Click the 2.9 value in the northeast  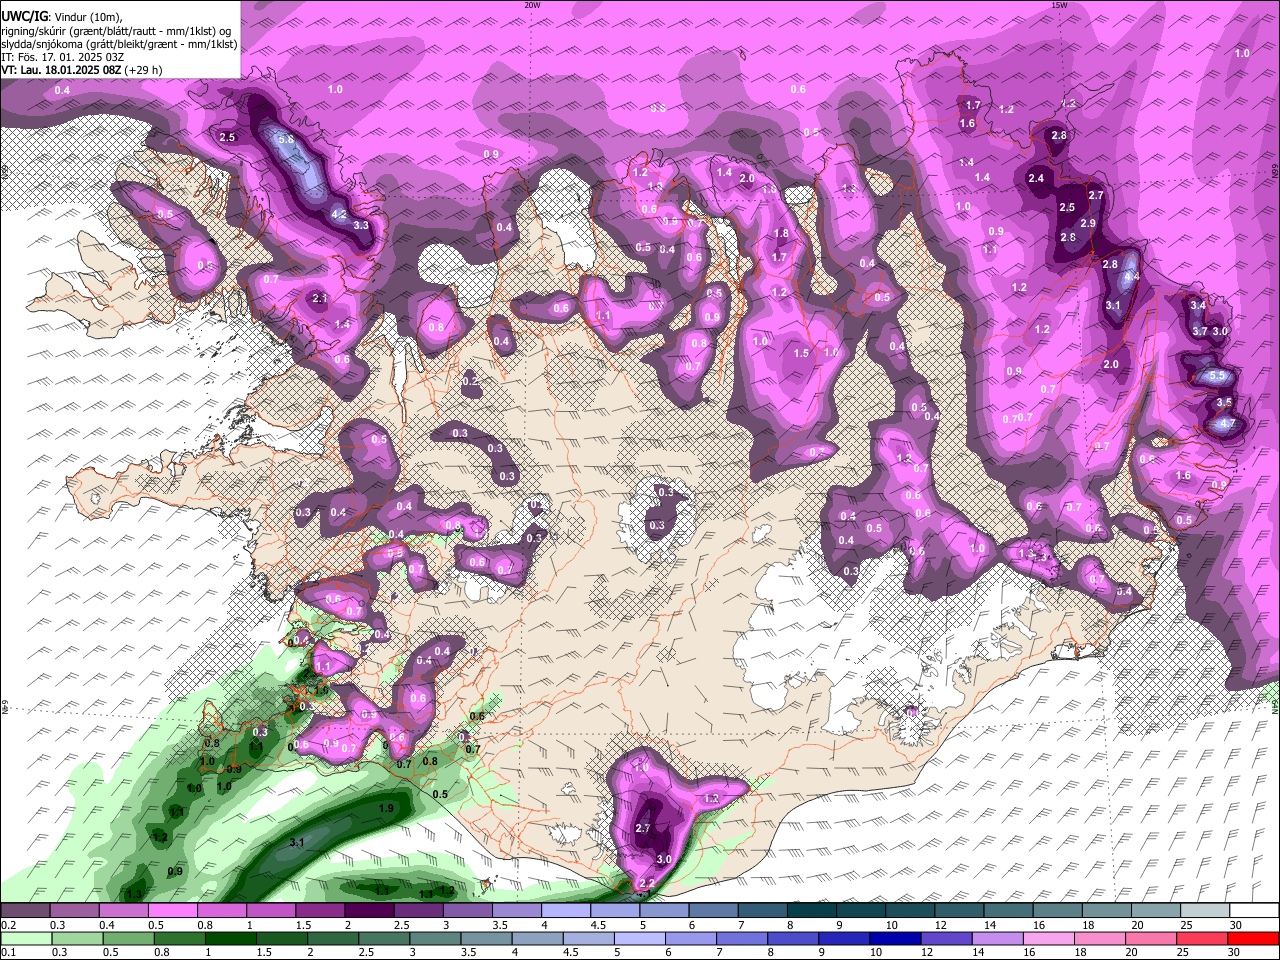tap(1089, 223)
